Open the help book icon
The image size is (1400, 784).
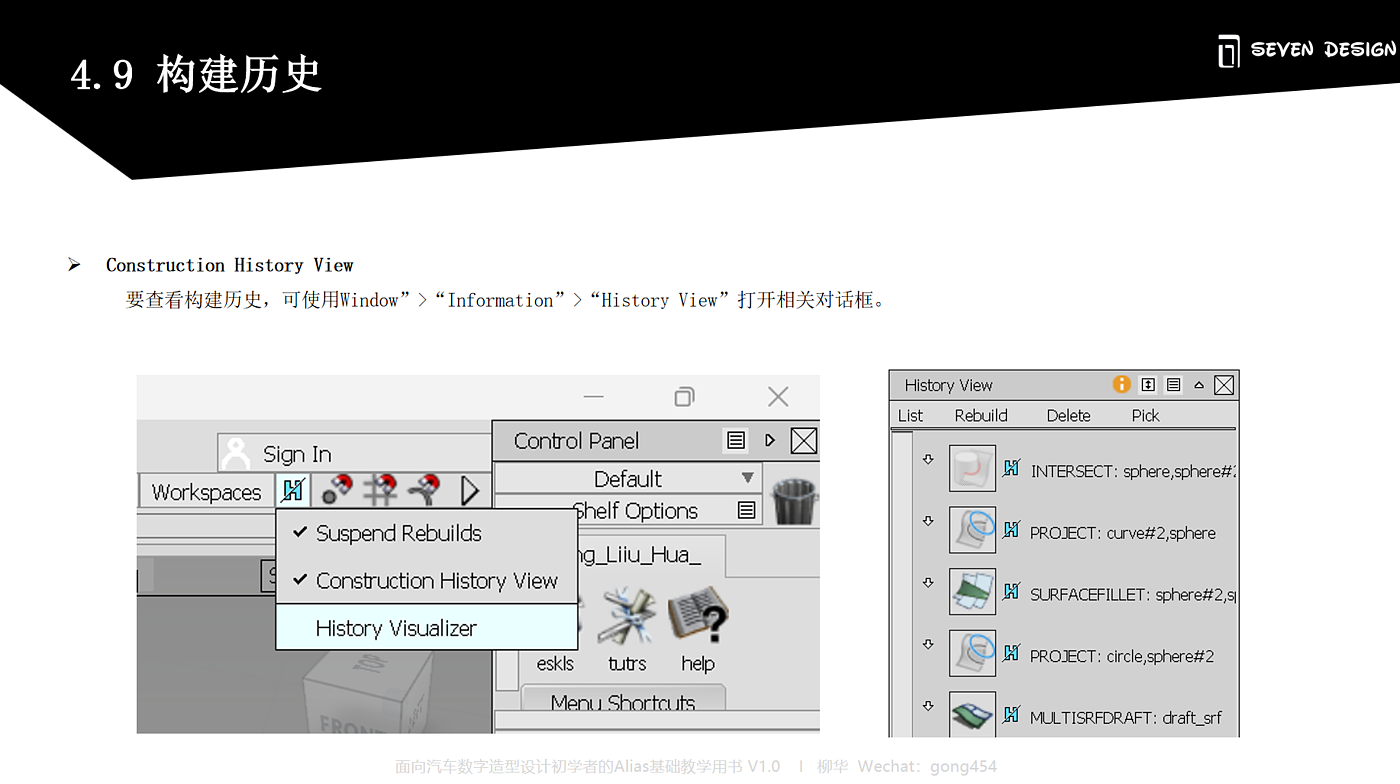(x=697, y=616)
